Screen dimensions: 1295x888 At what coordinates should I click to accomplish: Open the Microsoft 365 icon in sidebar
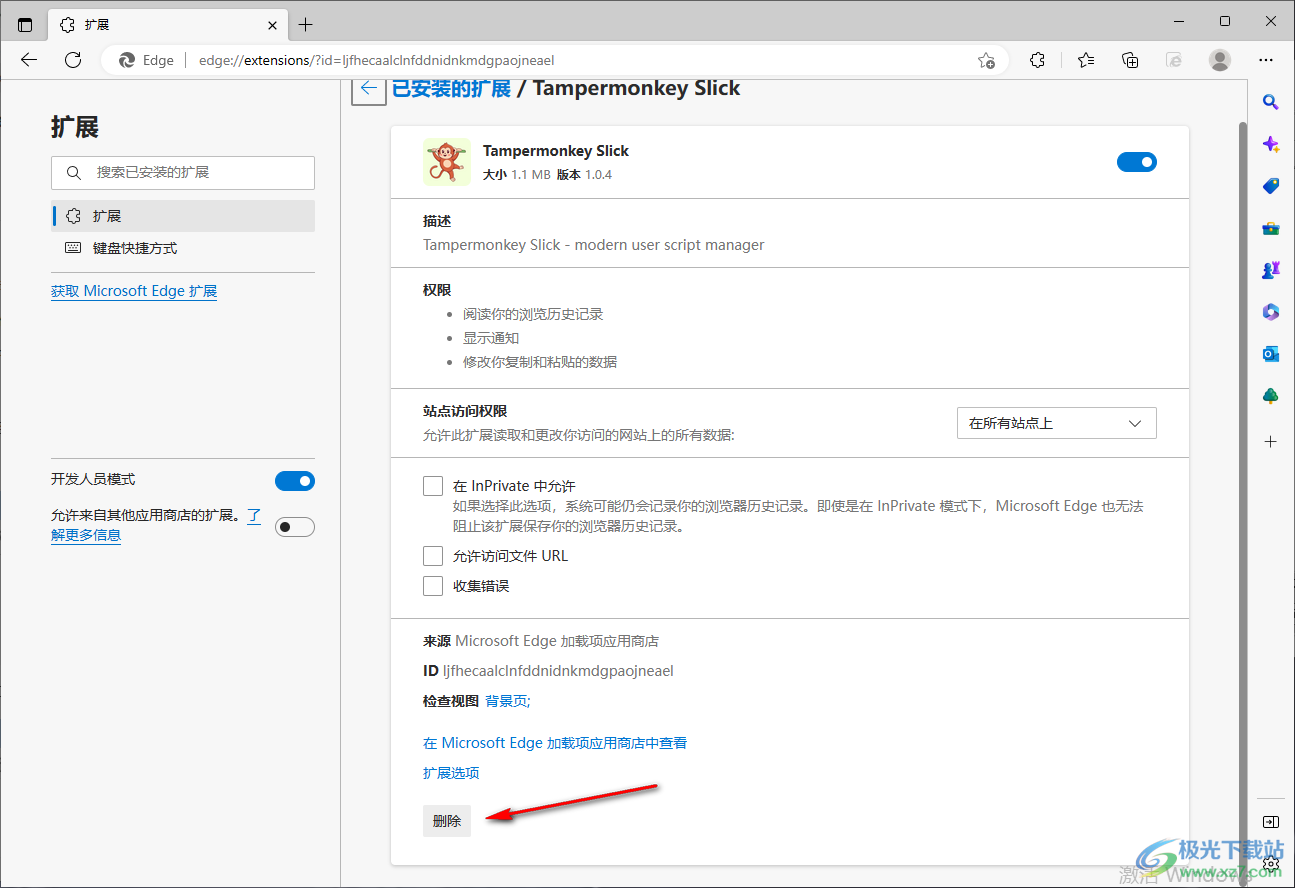1271,312
